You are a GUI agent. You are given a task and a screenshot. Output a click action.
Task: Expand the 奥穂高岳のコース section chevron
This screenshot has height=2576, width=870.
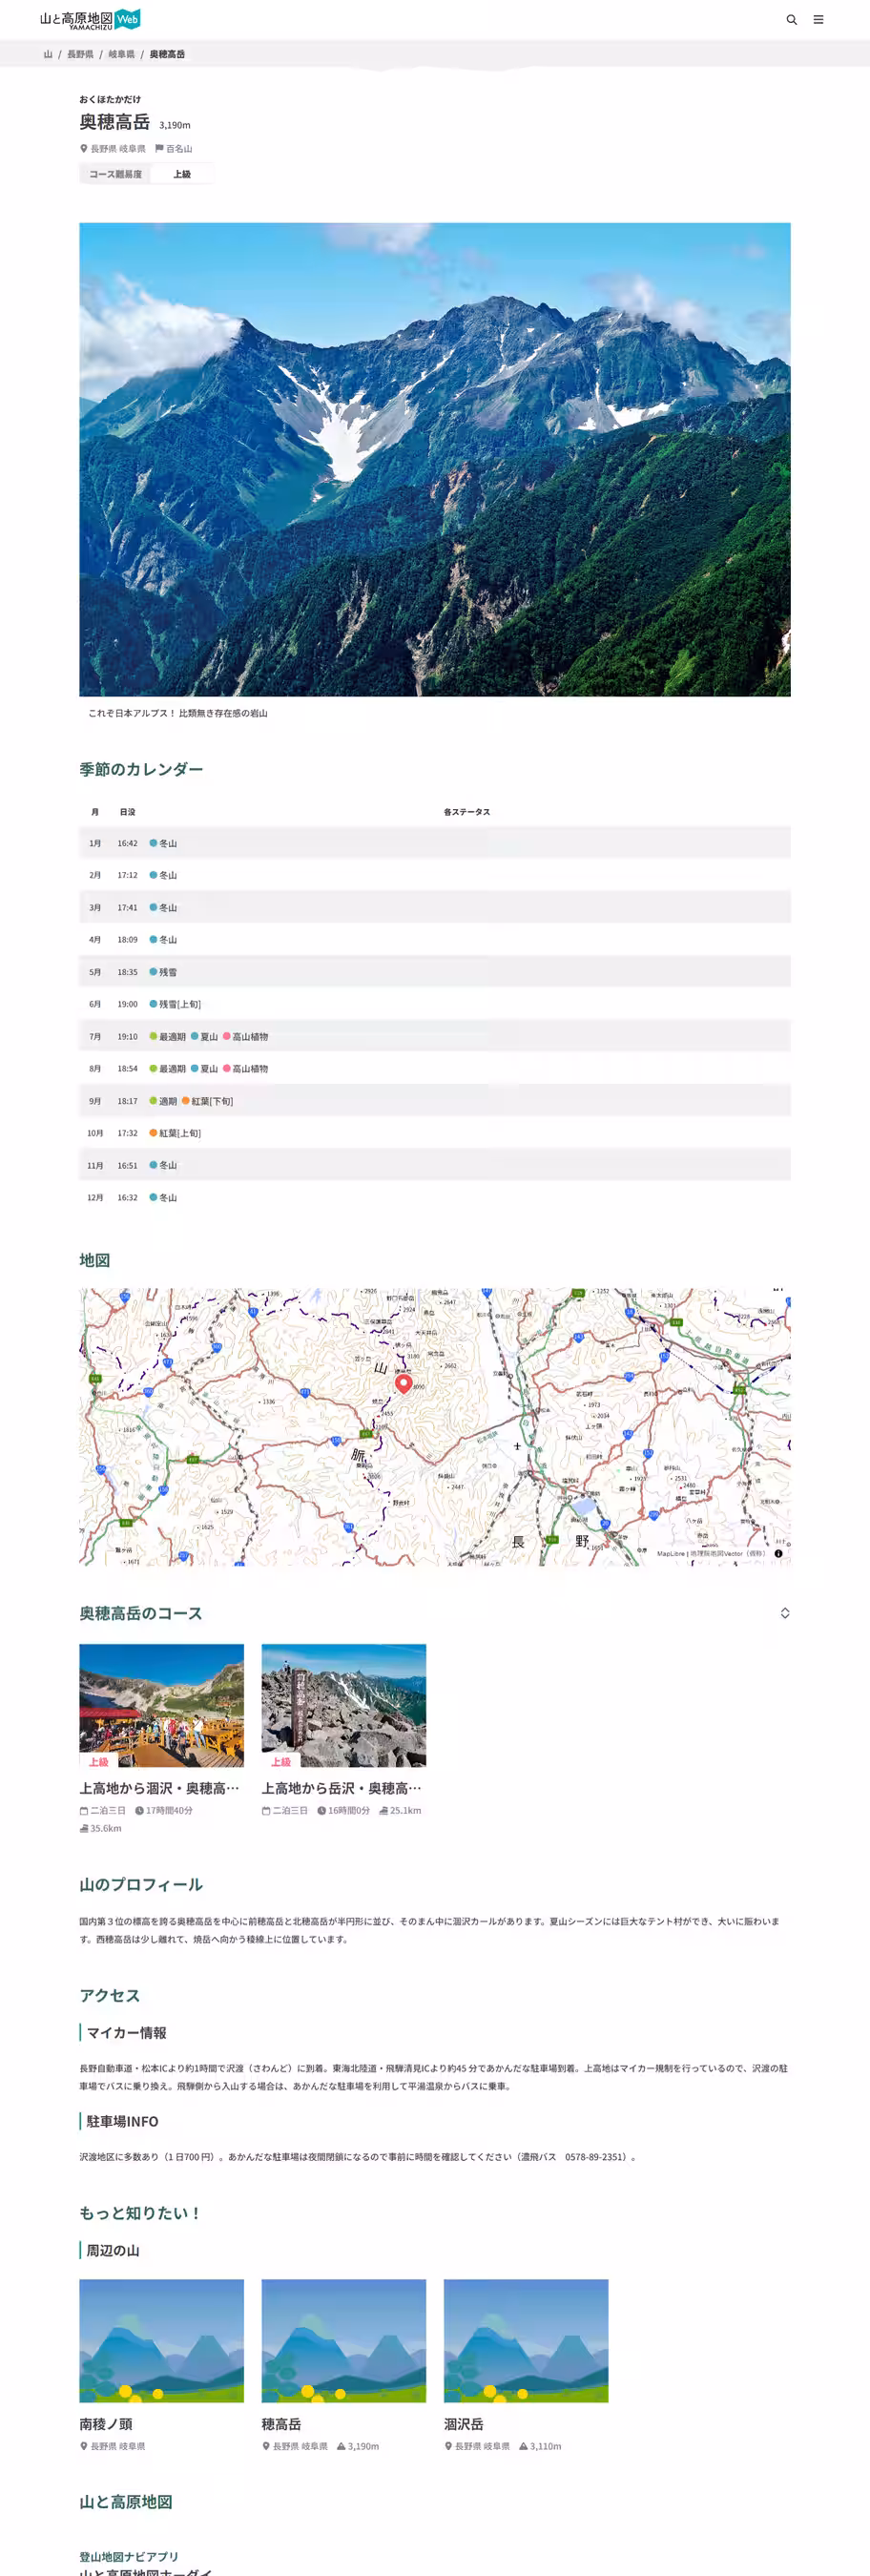click(x=784, y=1613)
